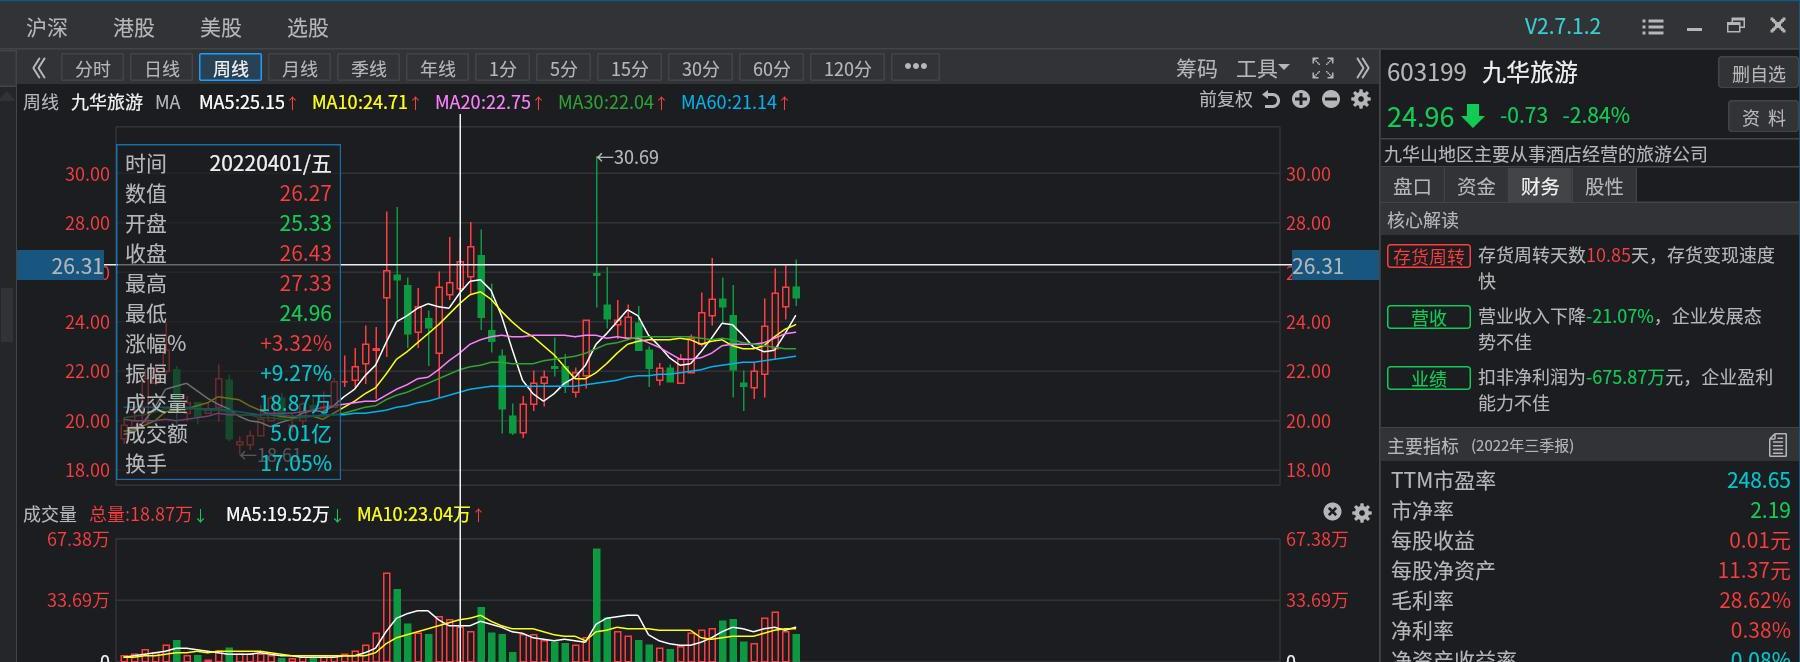Toggle the 筹码 chip distribution view
The image size is (1800, 662).
(1196, 68)
